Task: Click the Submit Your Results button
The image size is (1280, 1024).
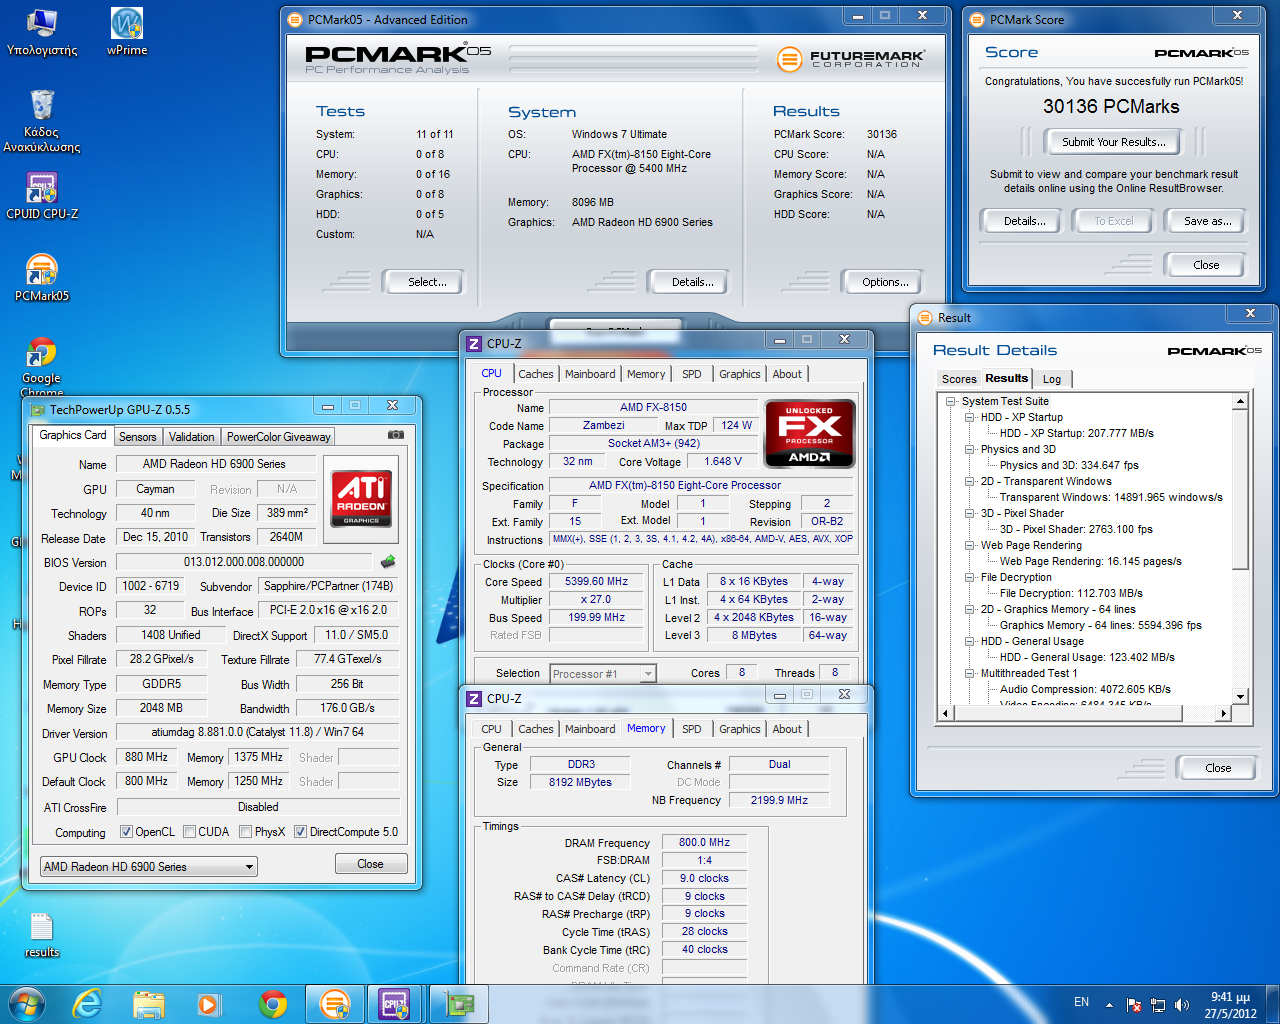Action: pyautogui.click(x=1114, y=142)
